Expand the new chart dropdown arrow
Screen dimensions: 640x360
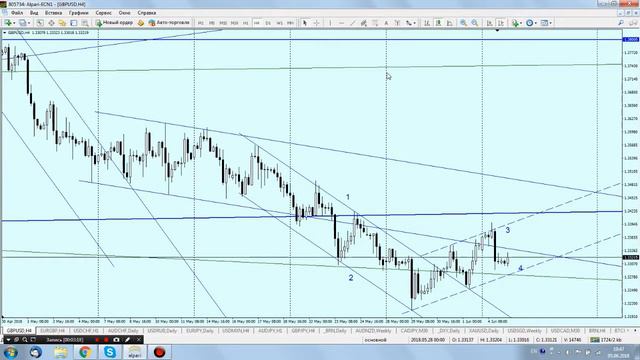(14, 23)
